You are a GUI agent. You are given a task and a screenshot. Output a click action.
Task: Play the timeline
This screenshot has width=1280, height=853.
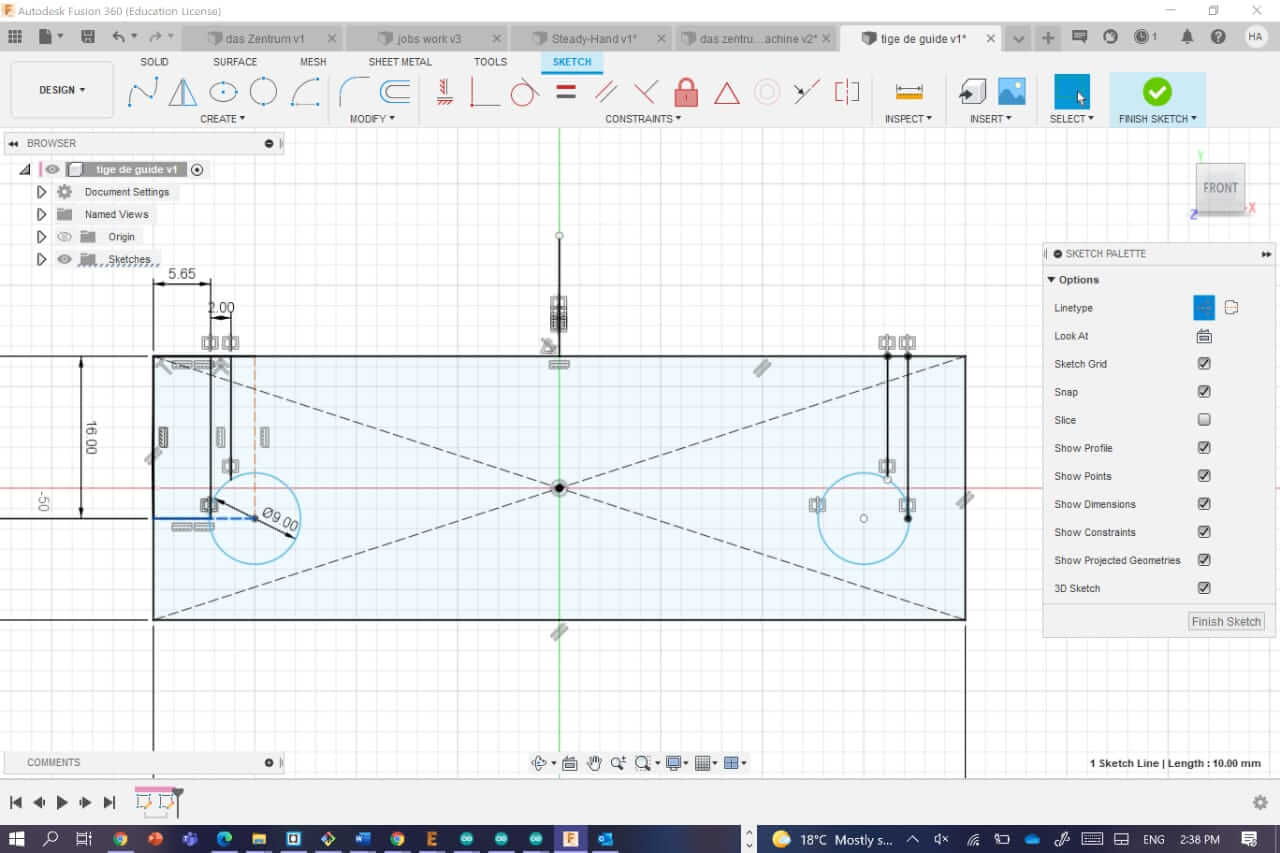point(62,802)
